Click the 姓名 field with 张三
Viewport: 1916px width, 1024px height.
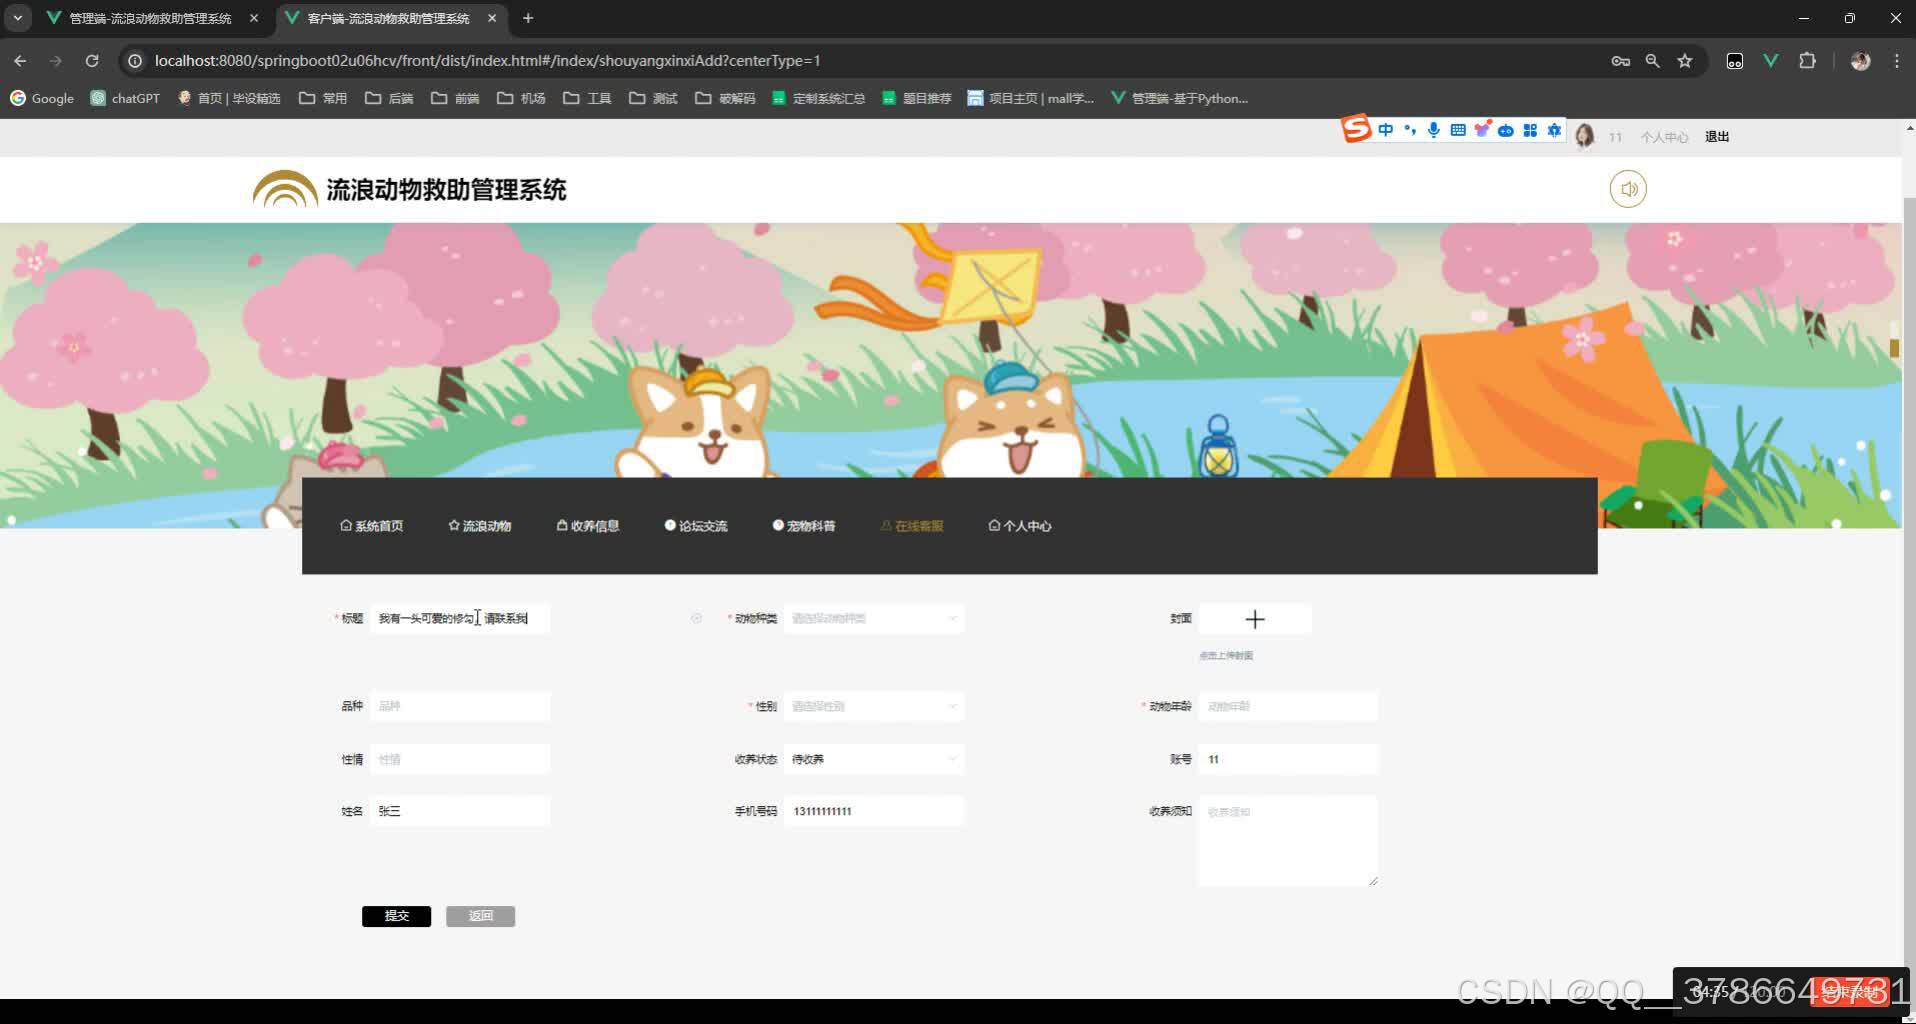coord(460,811)
